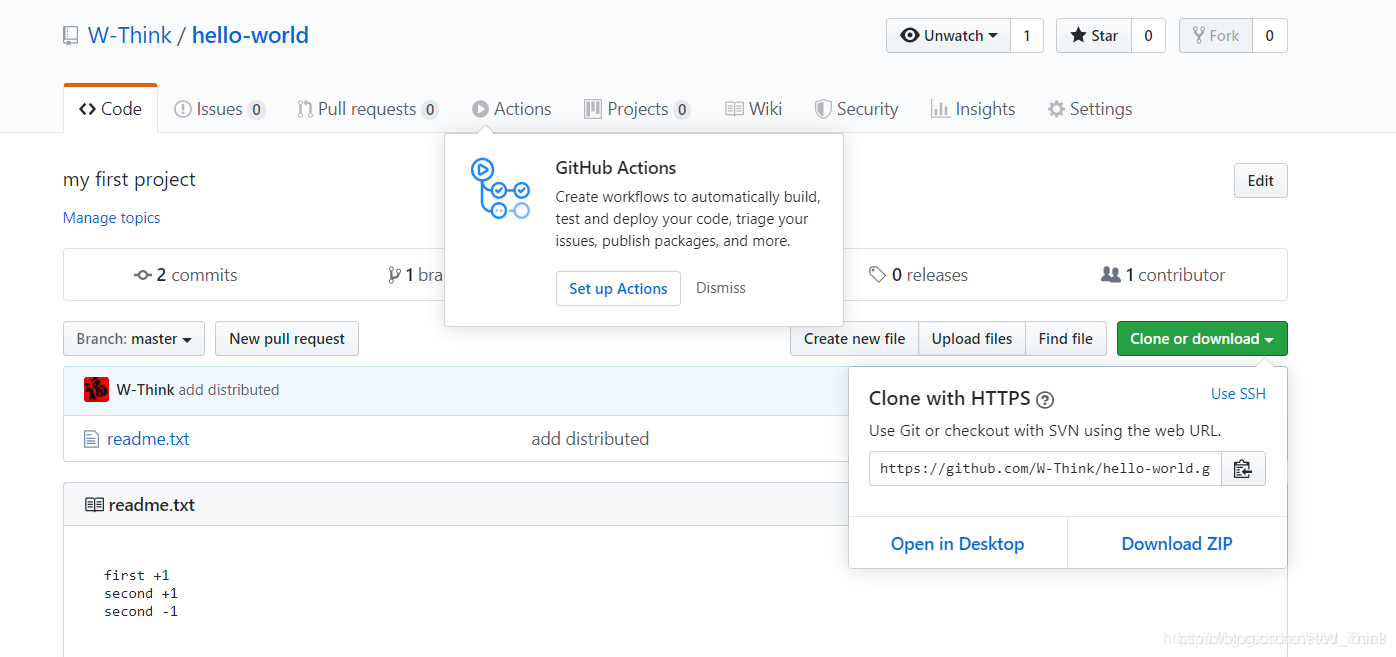Click the GitHub Actions workflow illustration icon
This screenshot has height=657, width=1396.
pyautogui.click(x=500, y=189)
